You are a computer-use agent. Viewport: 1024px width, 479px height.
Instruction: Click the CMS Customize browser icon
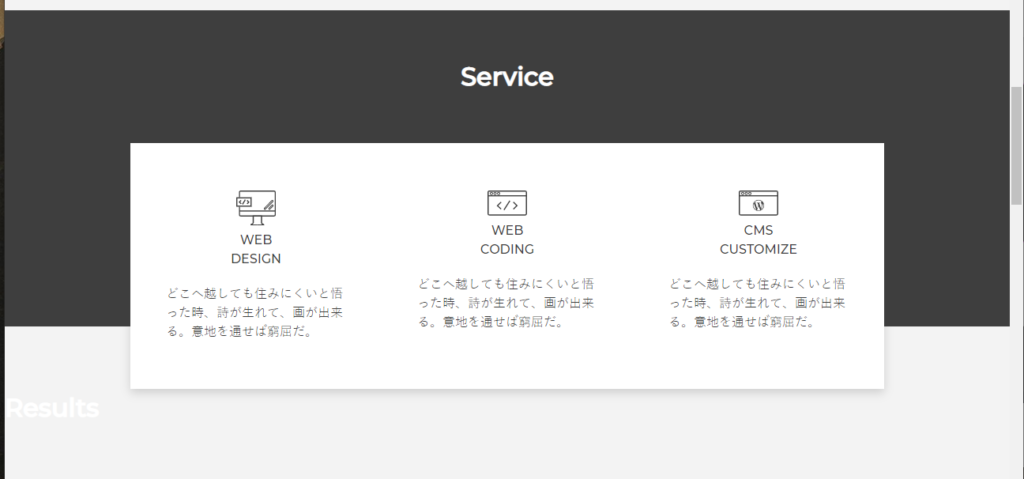point(758,203)
